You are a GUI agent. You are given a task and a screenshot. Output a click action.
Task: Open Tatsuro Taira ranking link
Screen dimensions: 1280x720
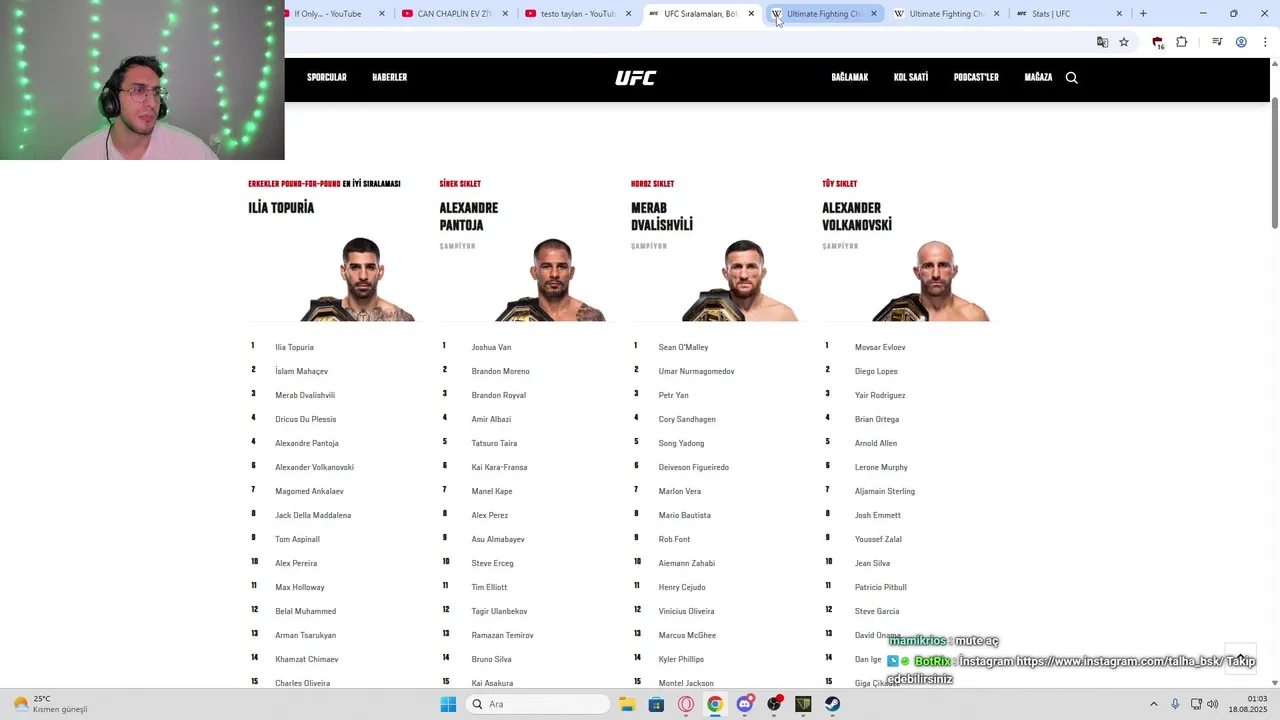pos(494,443)
